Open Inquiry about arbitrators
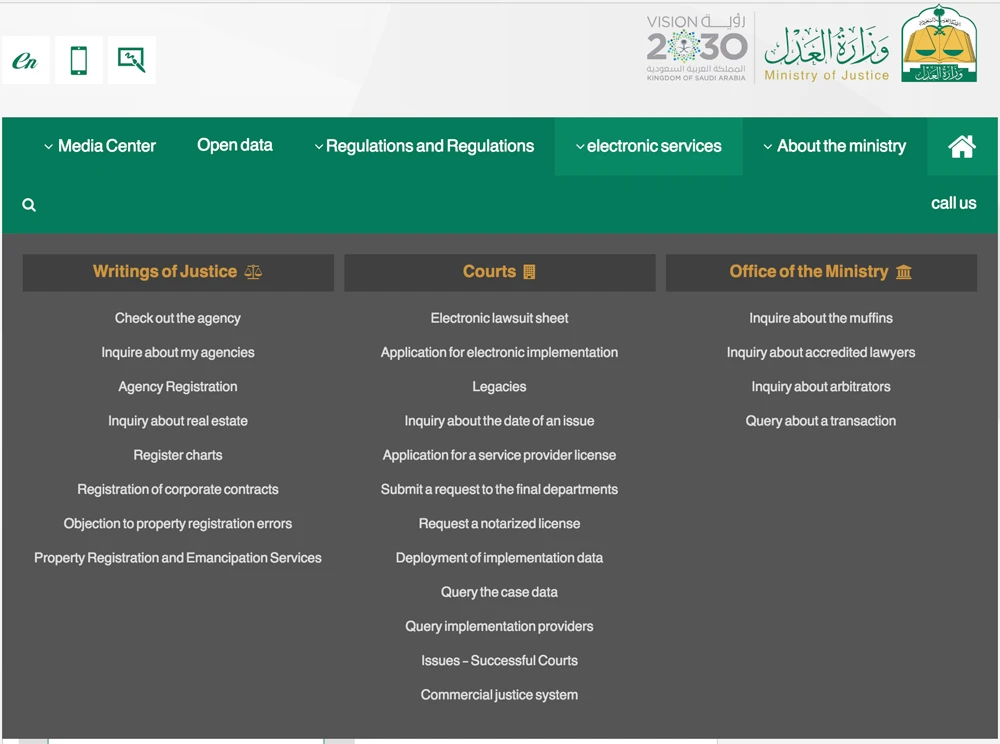This screenshot has width=1000, height=744. coord(821,387)
